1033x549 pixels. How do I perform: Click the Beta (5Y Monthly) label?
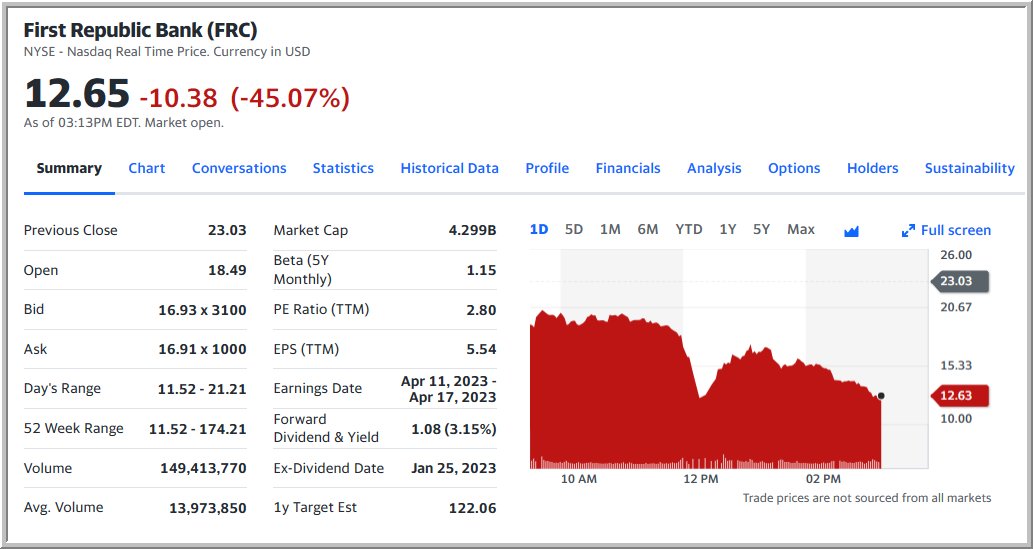click(x=302, y=270)
